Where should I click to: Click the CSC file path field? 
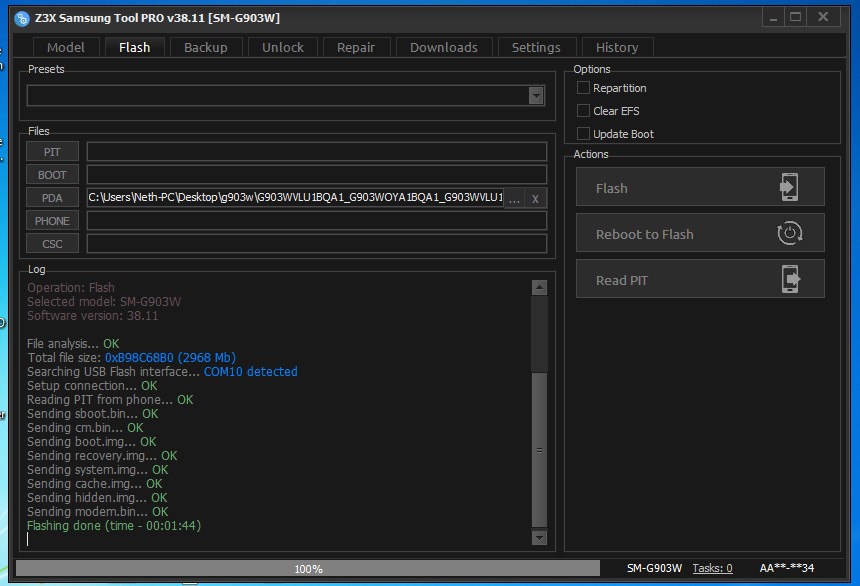point(316,244)
